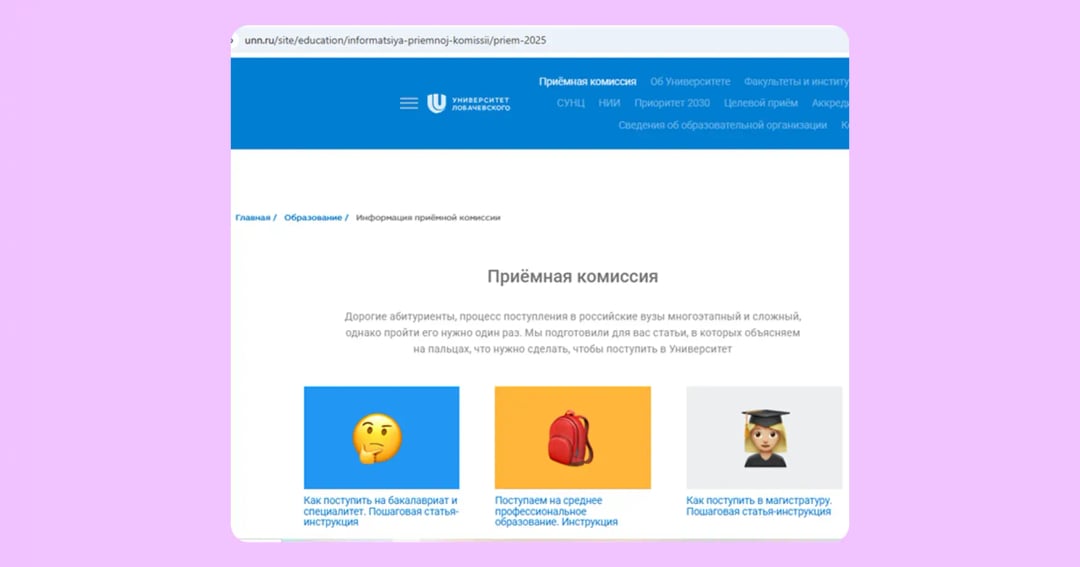Click the graduate emoji card
The width and height of the screenshot is (1080, 567).
pos(764,437)
